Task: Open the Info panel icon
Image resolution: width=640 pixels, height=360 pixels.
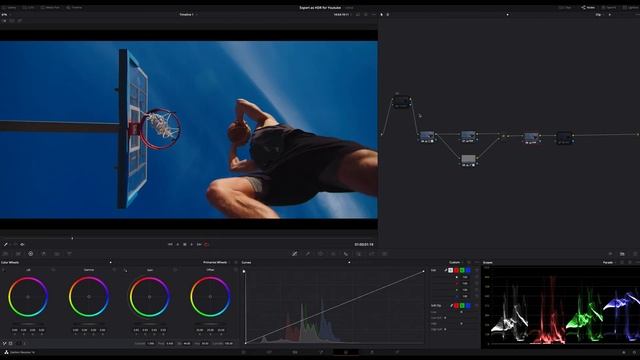Action: pos(634,254)
